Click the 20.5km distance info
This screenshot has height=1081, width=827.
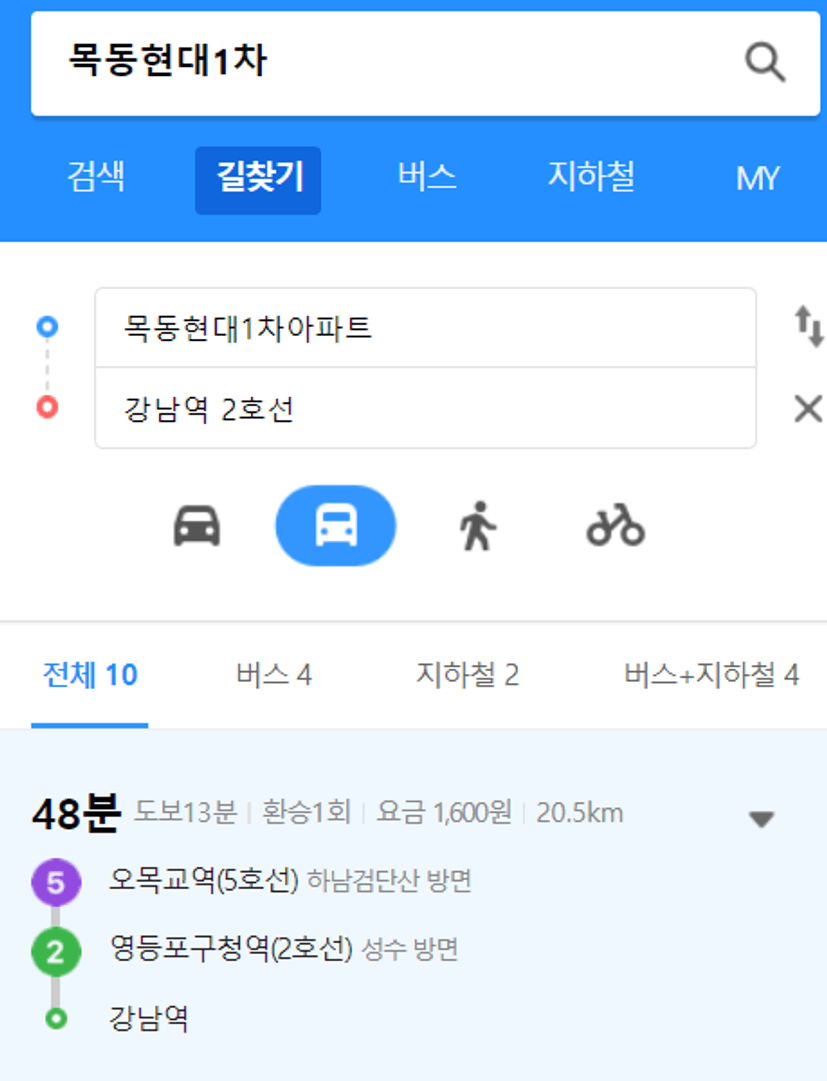click(x=580, y=812)
